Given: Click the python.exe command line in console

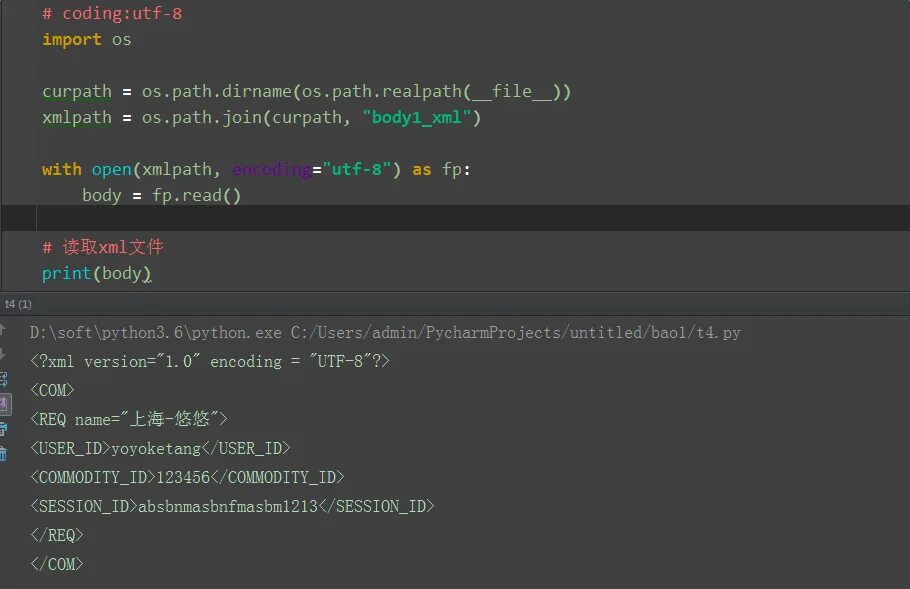Looking at the screenshot, I should [385, 333].
